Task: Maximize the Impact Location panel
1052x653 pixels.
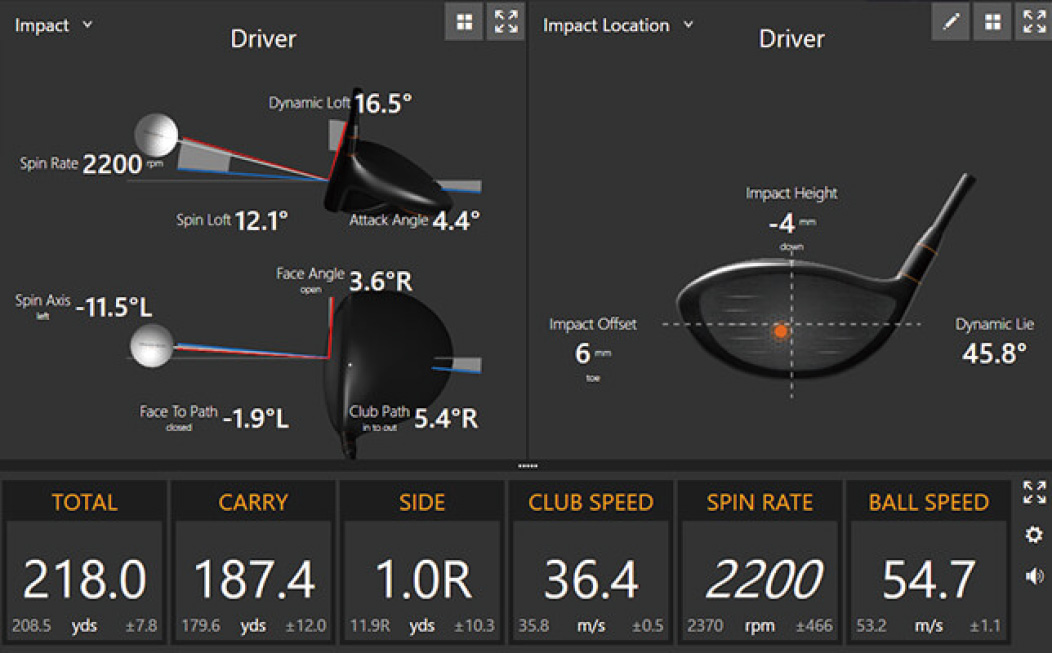Action: [x=1034, y=22]
